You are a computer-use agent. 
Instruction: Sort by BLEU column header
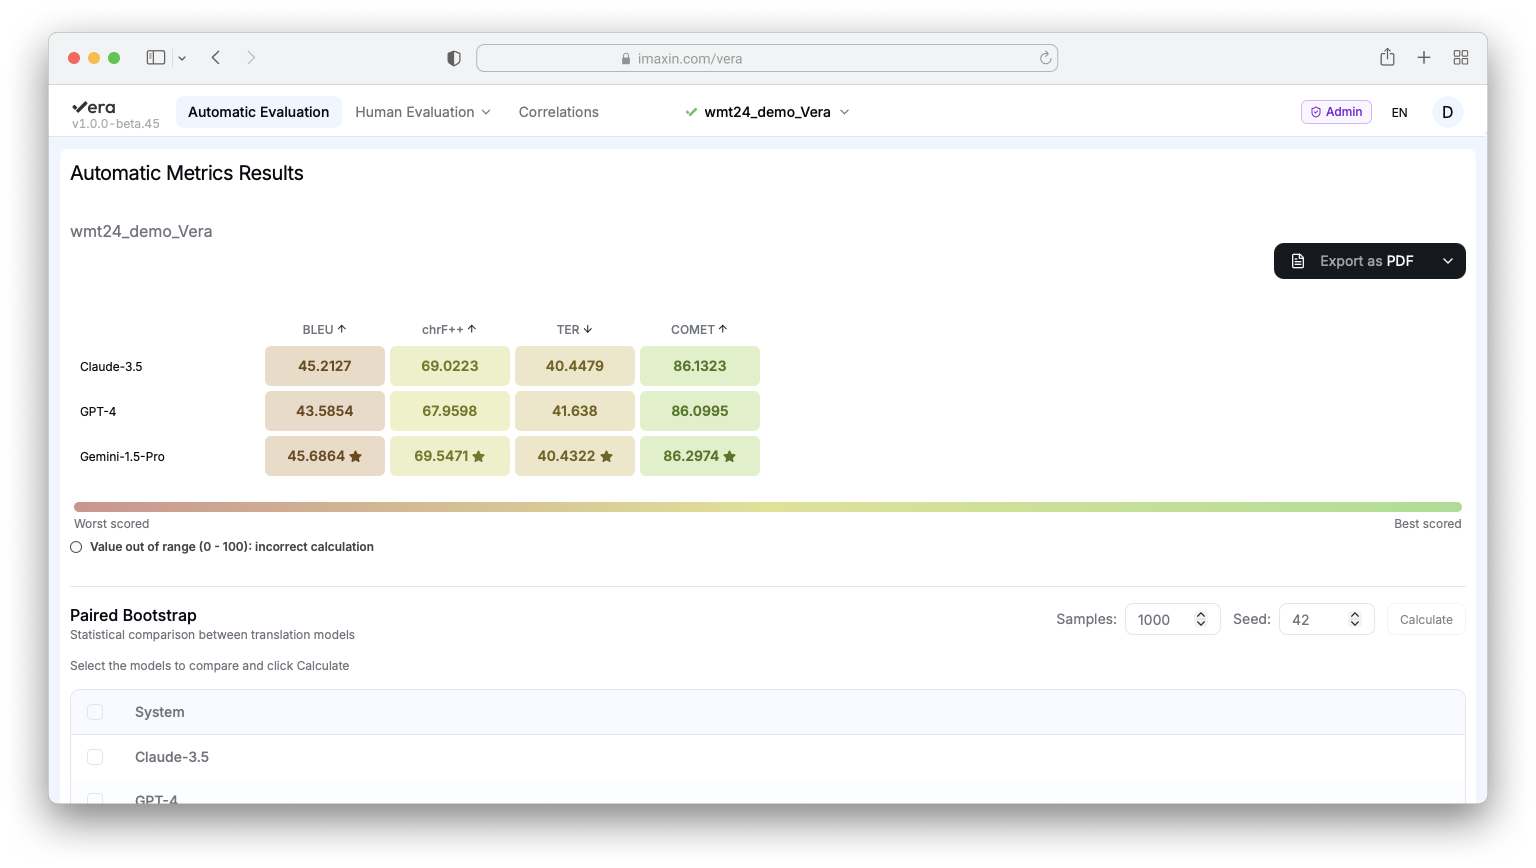324,329
